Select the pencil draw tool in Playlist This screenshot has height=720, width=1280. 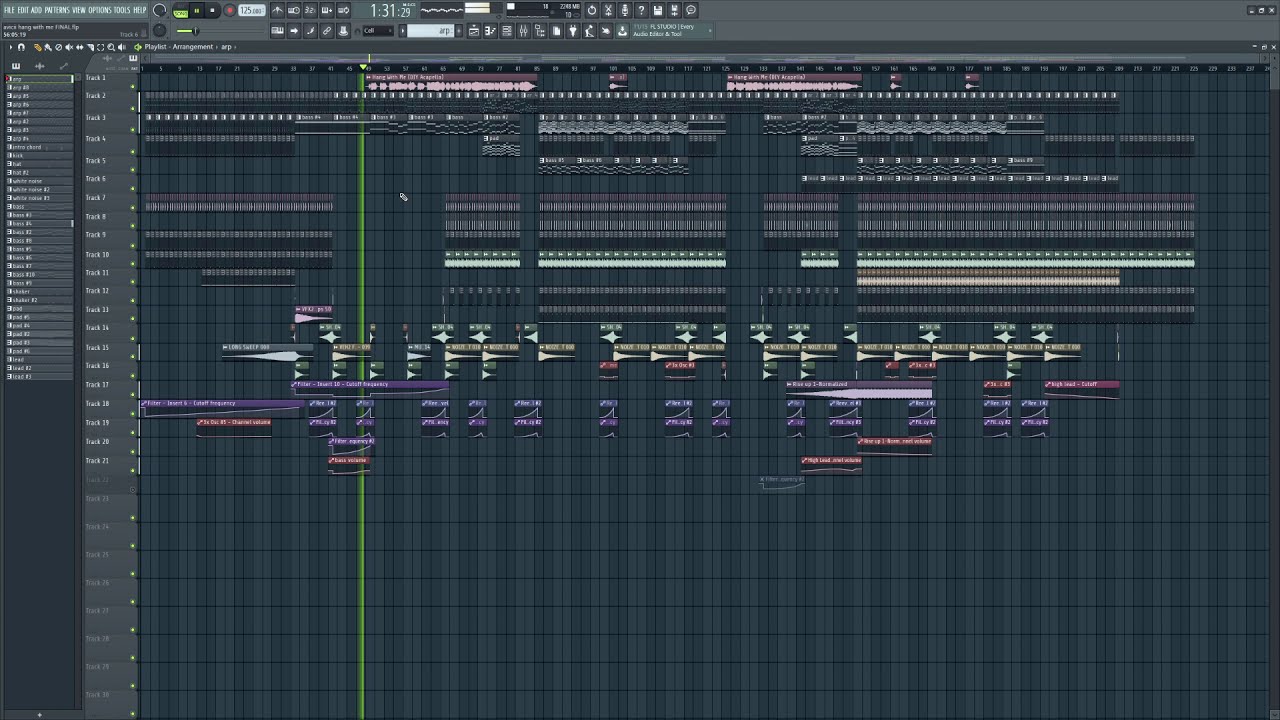(x=38, y=47)
